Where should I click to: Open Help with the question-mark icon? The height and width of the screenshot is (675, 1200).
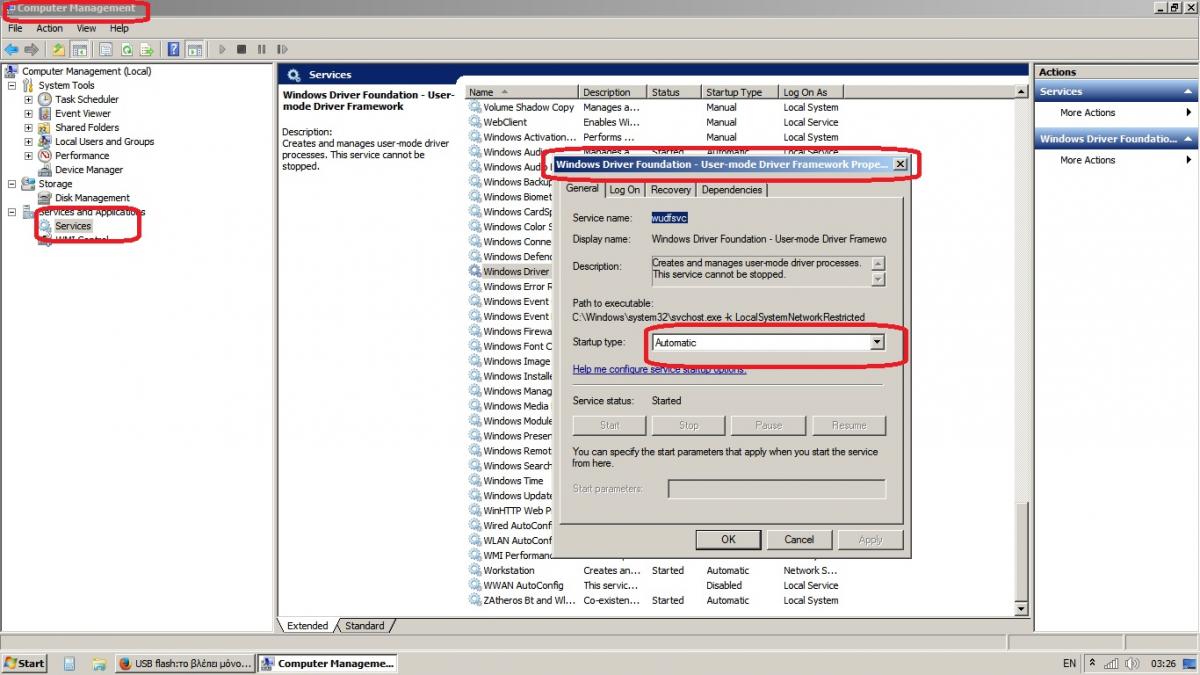coord(174,49)
